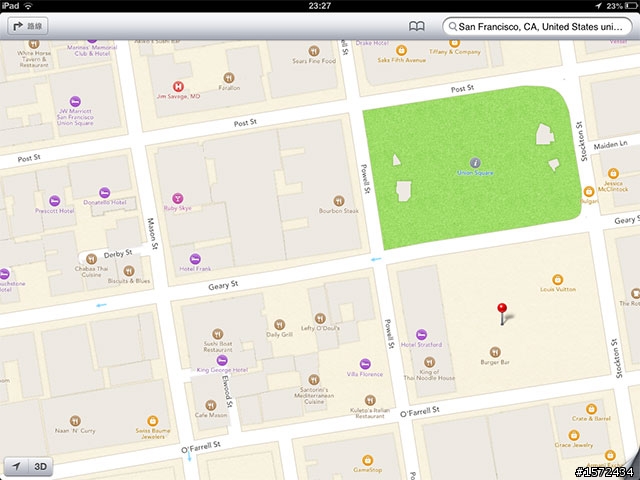Image resolution: width=640 pixels, height=480 pixels.
Task: Tap the Union Square info icon
Action: (x=475, y=163)
